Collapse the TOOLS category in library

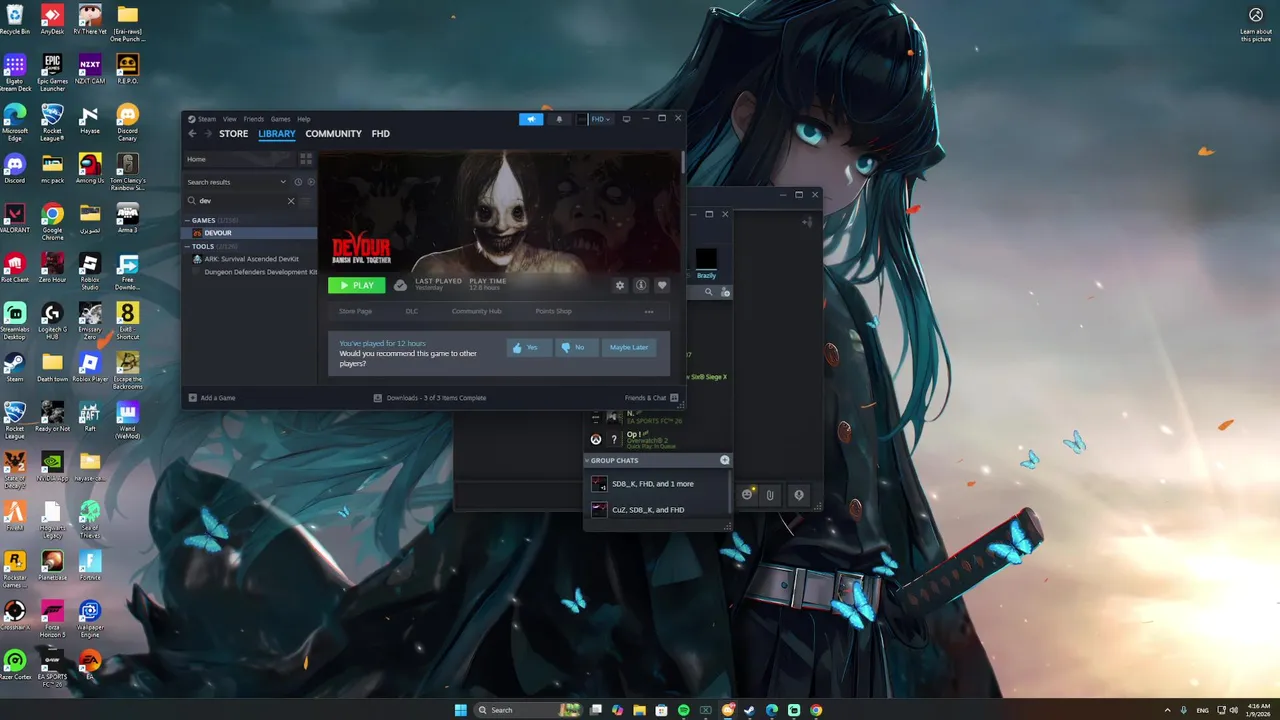187,246
